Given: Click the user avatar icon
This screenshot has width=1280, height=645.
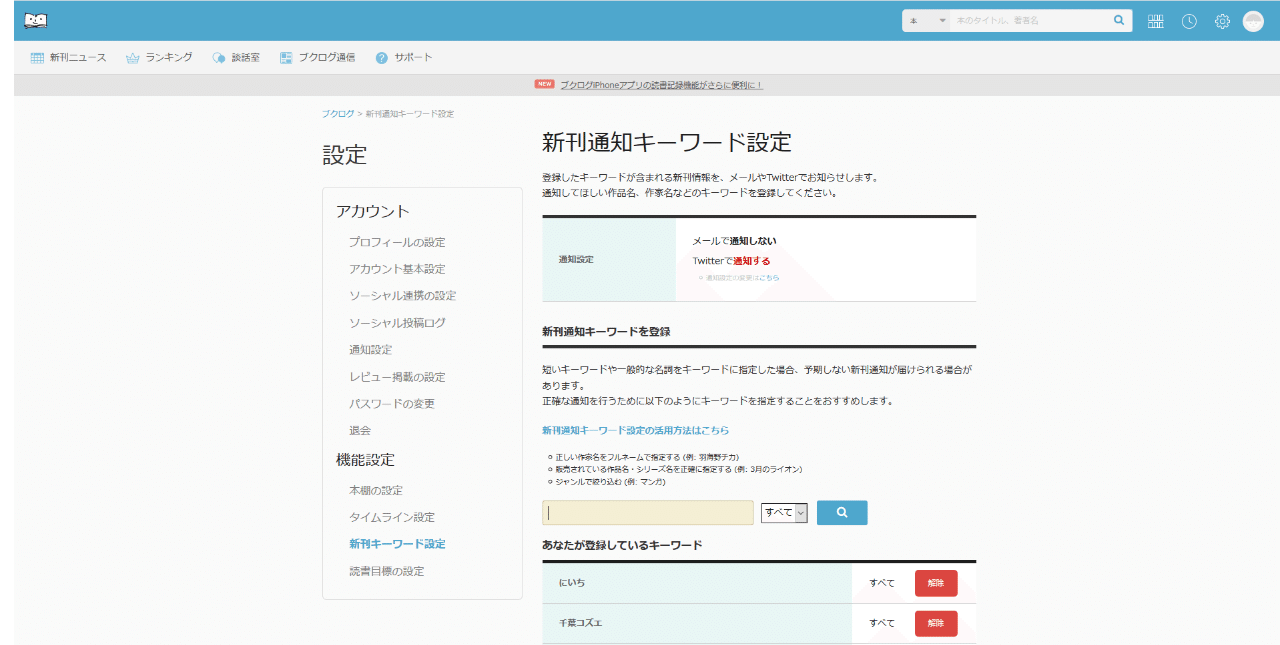Looking at the screenshot, I should click(x=1255, y=20).
